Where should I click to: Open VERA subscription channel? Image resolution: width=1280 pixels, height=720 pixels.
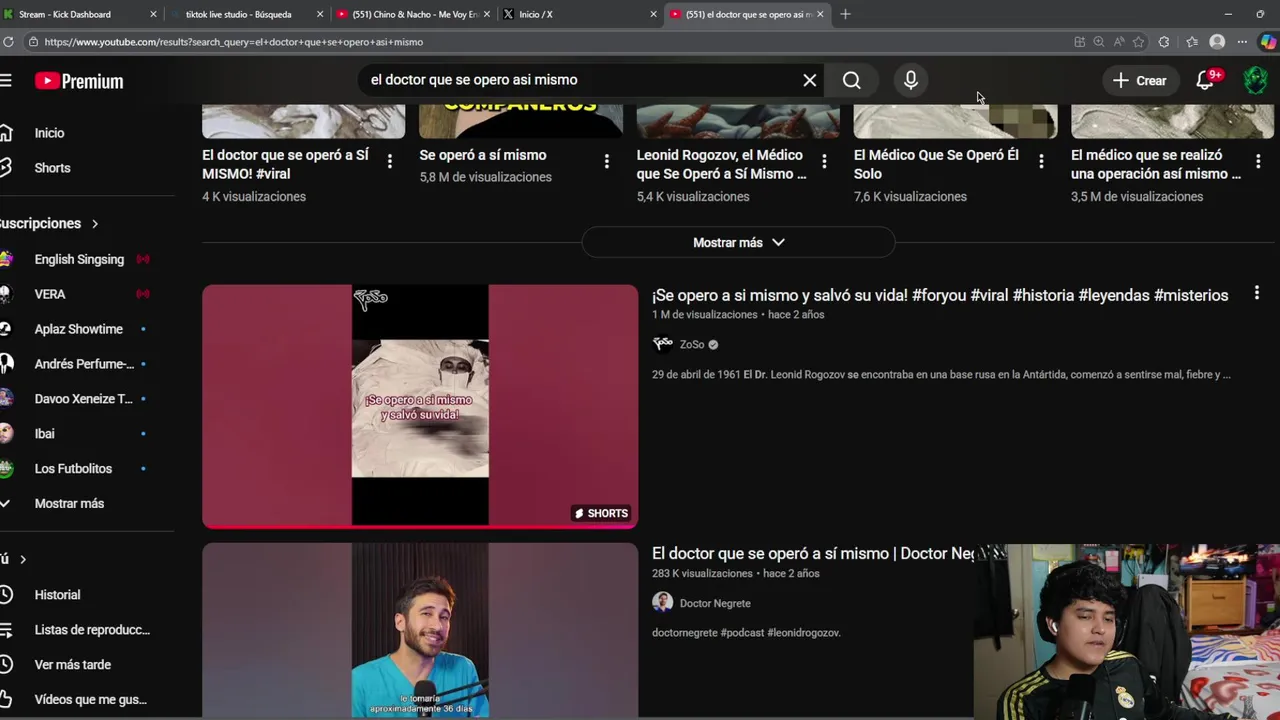[50, 294]
